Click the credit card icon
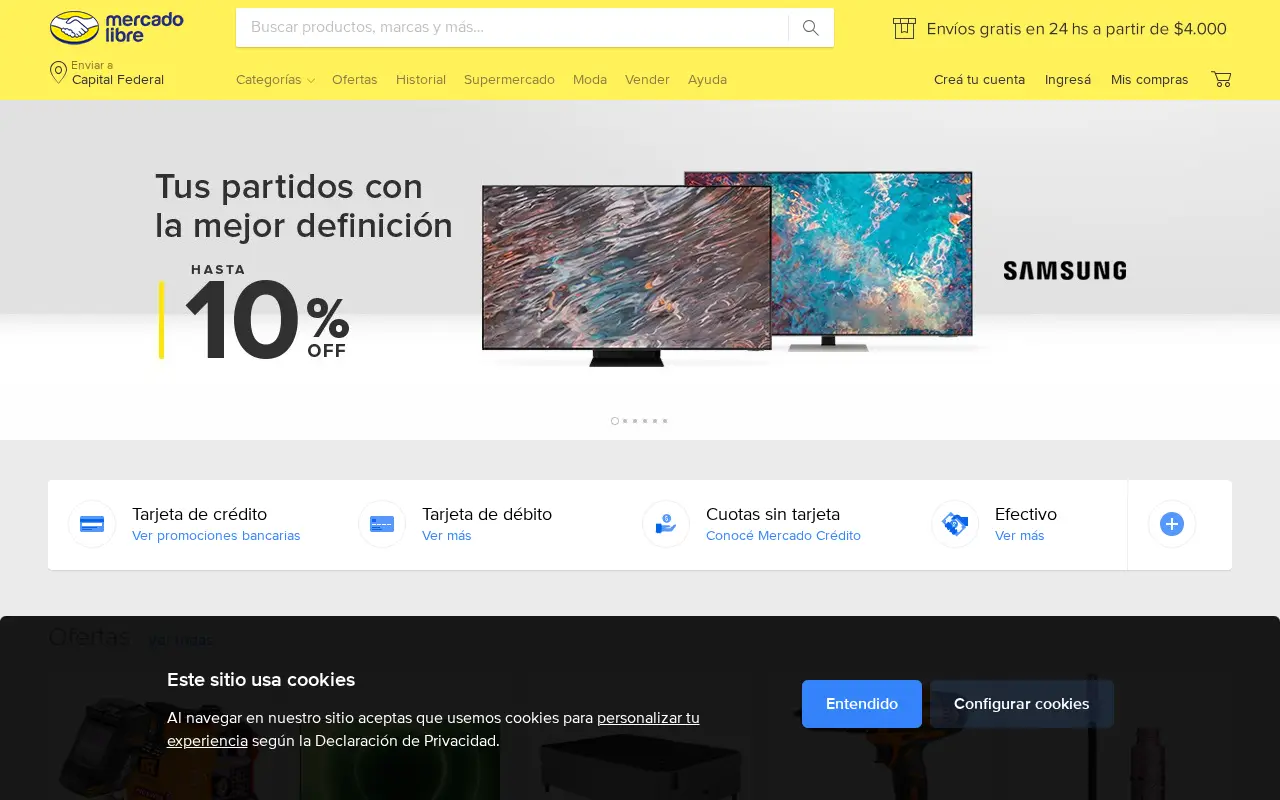 92,524
